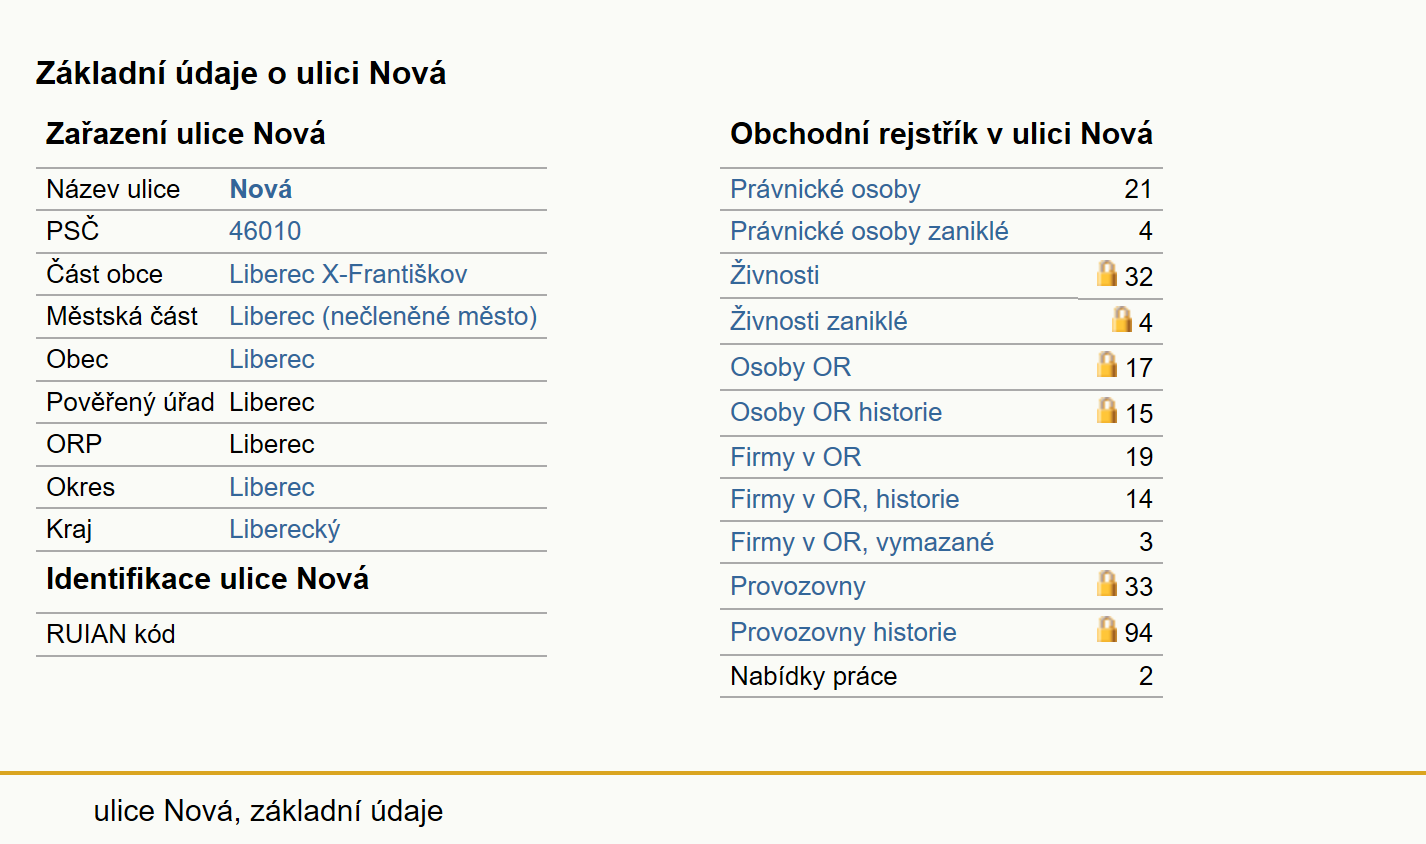Open the Firmy v OR link
Viewport: 1426px width, 844px height.
(795, 457)
